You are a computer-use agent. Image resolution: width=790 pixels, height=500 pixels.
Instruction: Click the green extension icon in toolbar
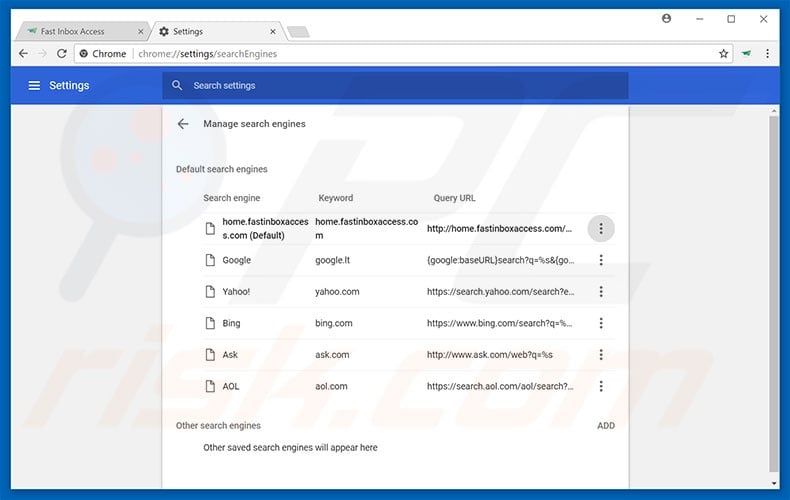click(x=746, y=53)
